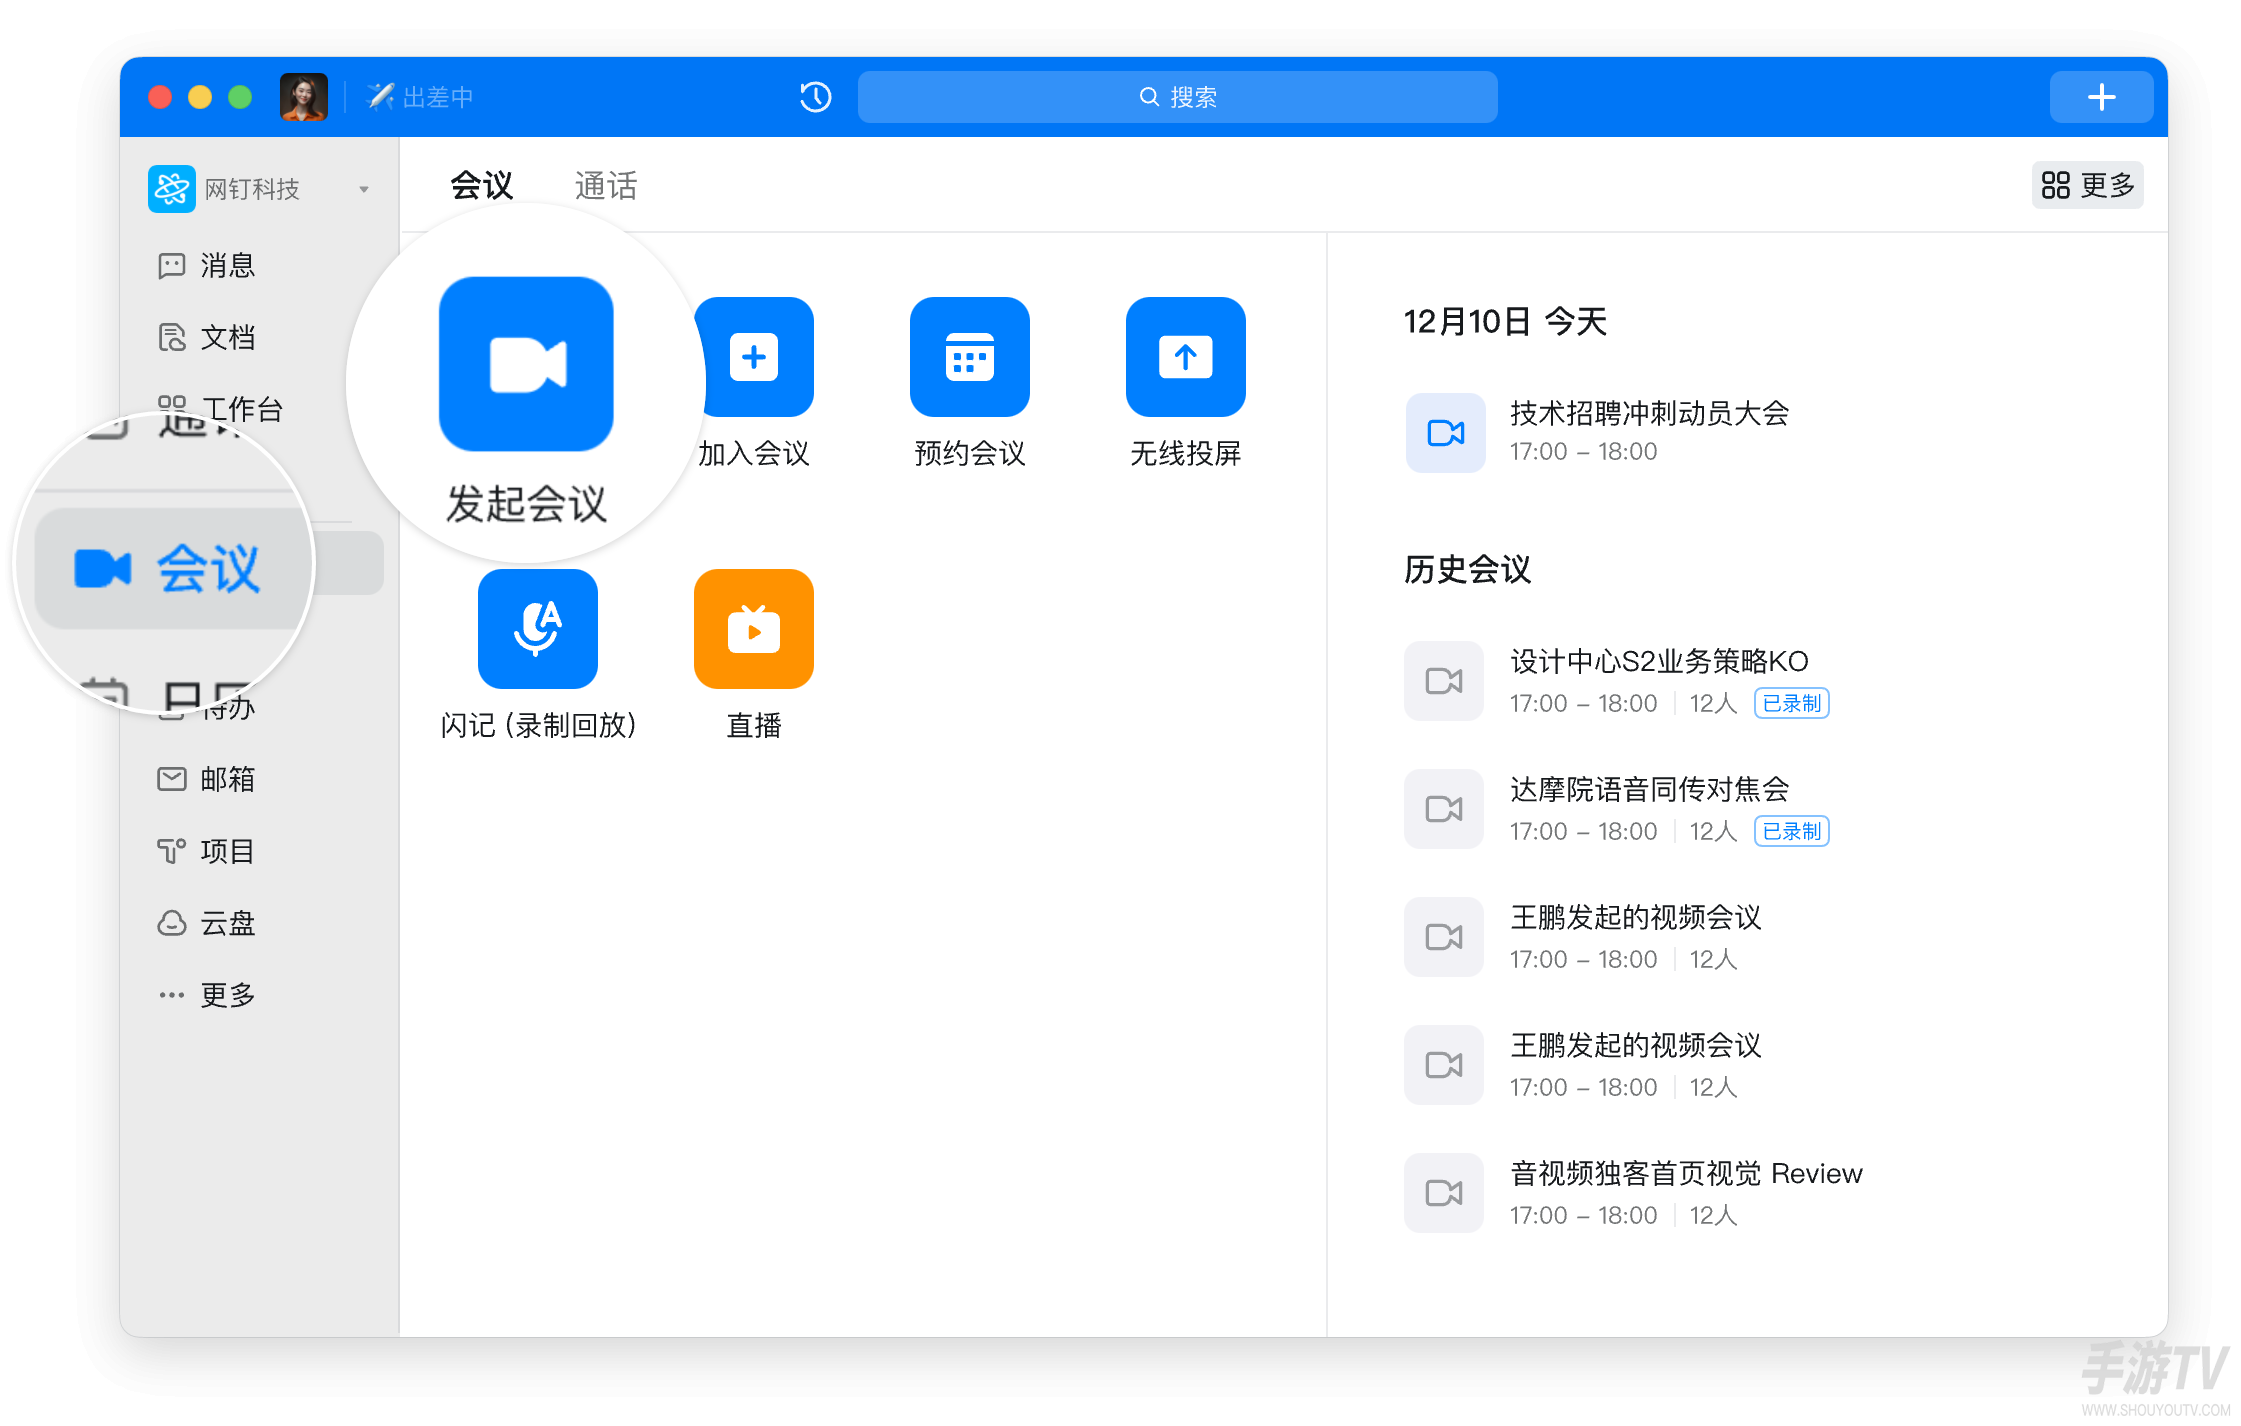Open 预约会议 schedule meeting icon
The image size is (2241, 1426).
[x=970, y=357]
